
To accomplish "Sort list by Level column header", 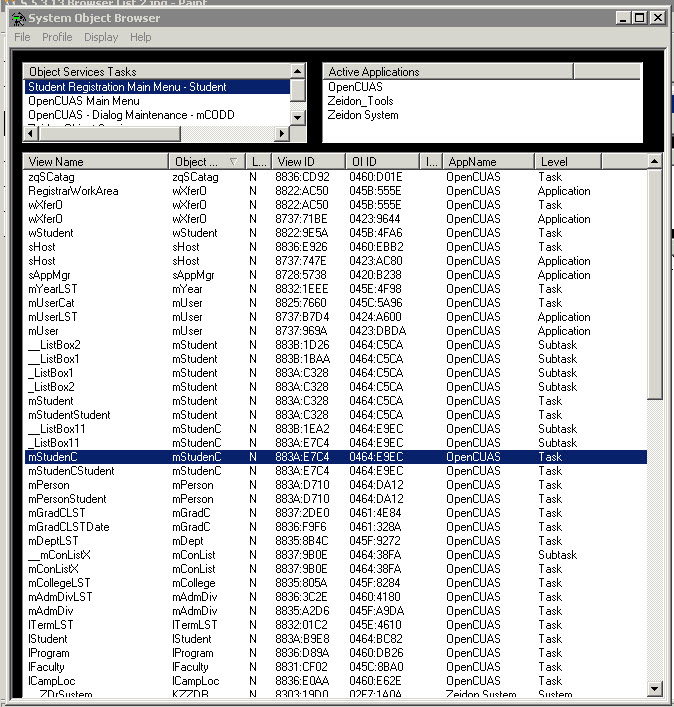I will click(x=585, y=161).
